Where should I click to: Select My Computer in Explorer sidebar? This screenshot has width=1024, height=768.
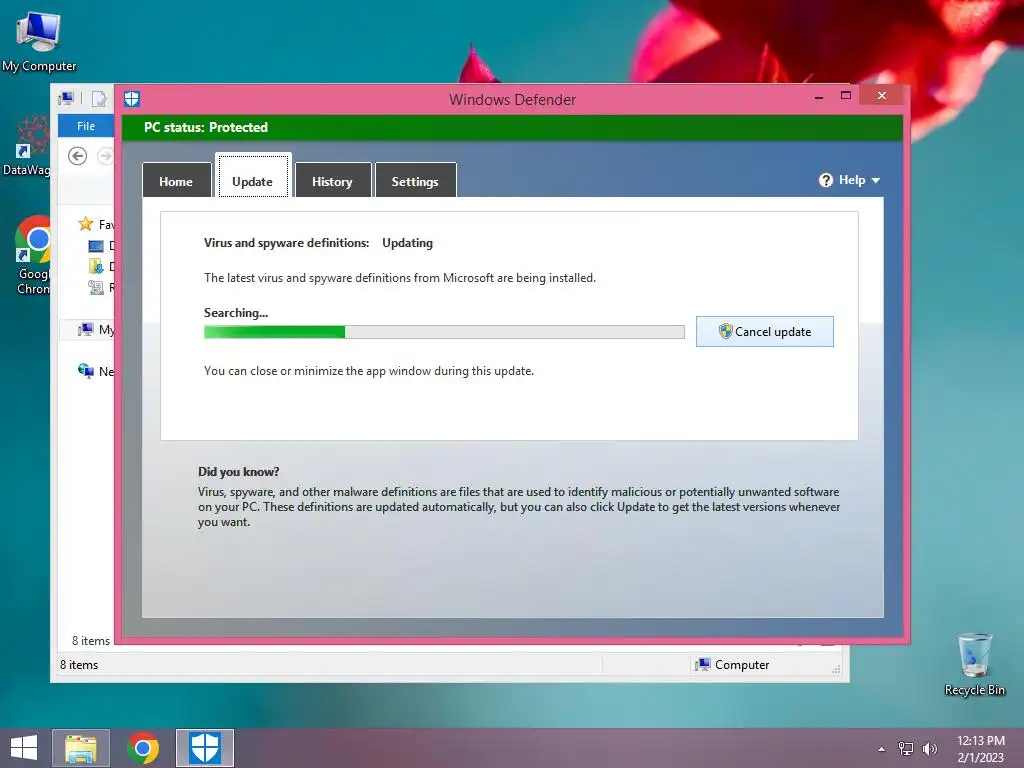tap(96, 330)
